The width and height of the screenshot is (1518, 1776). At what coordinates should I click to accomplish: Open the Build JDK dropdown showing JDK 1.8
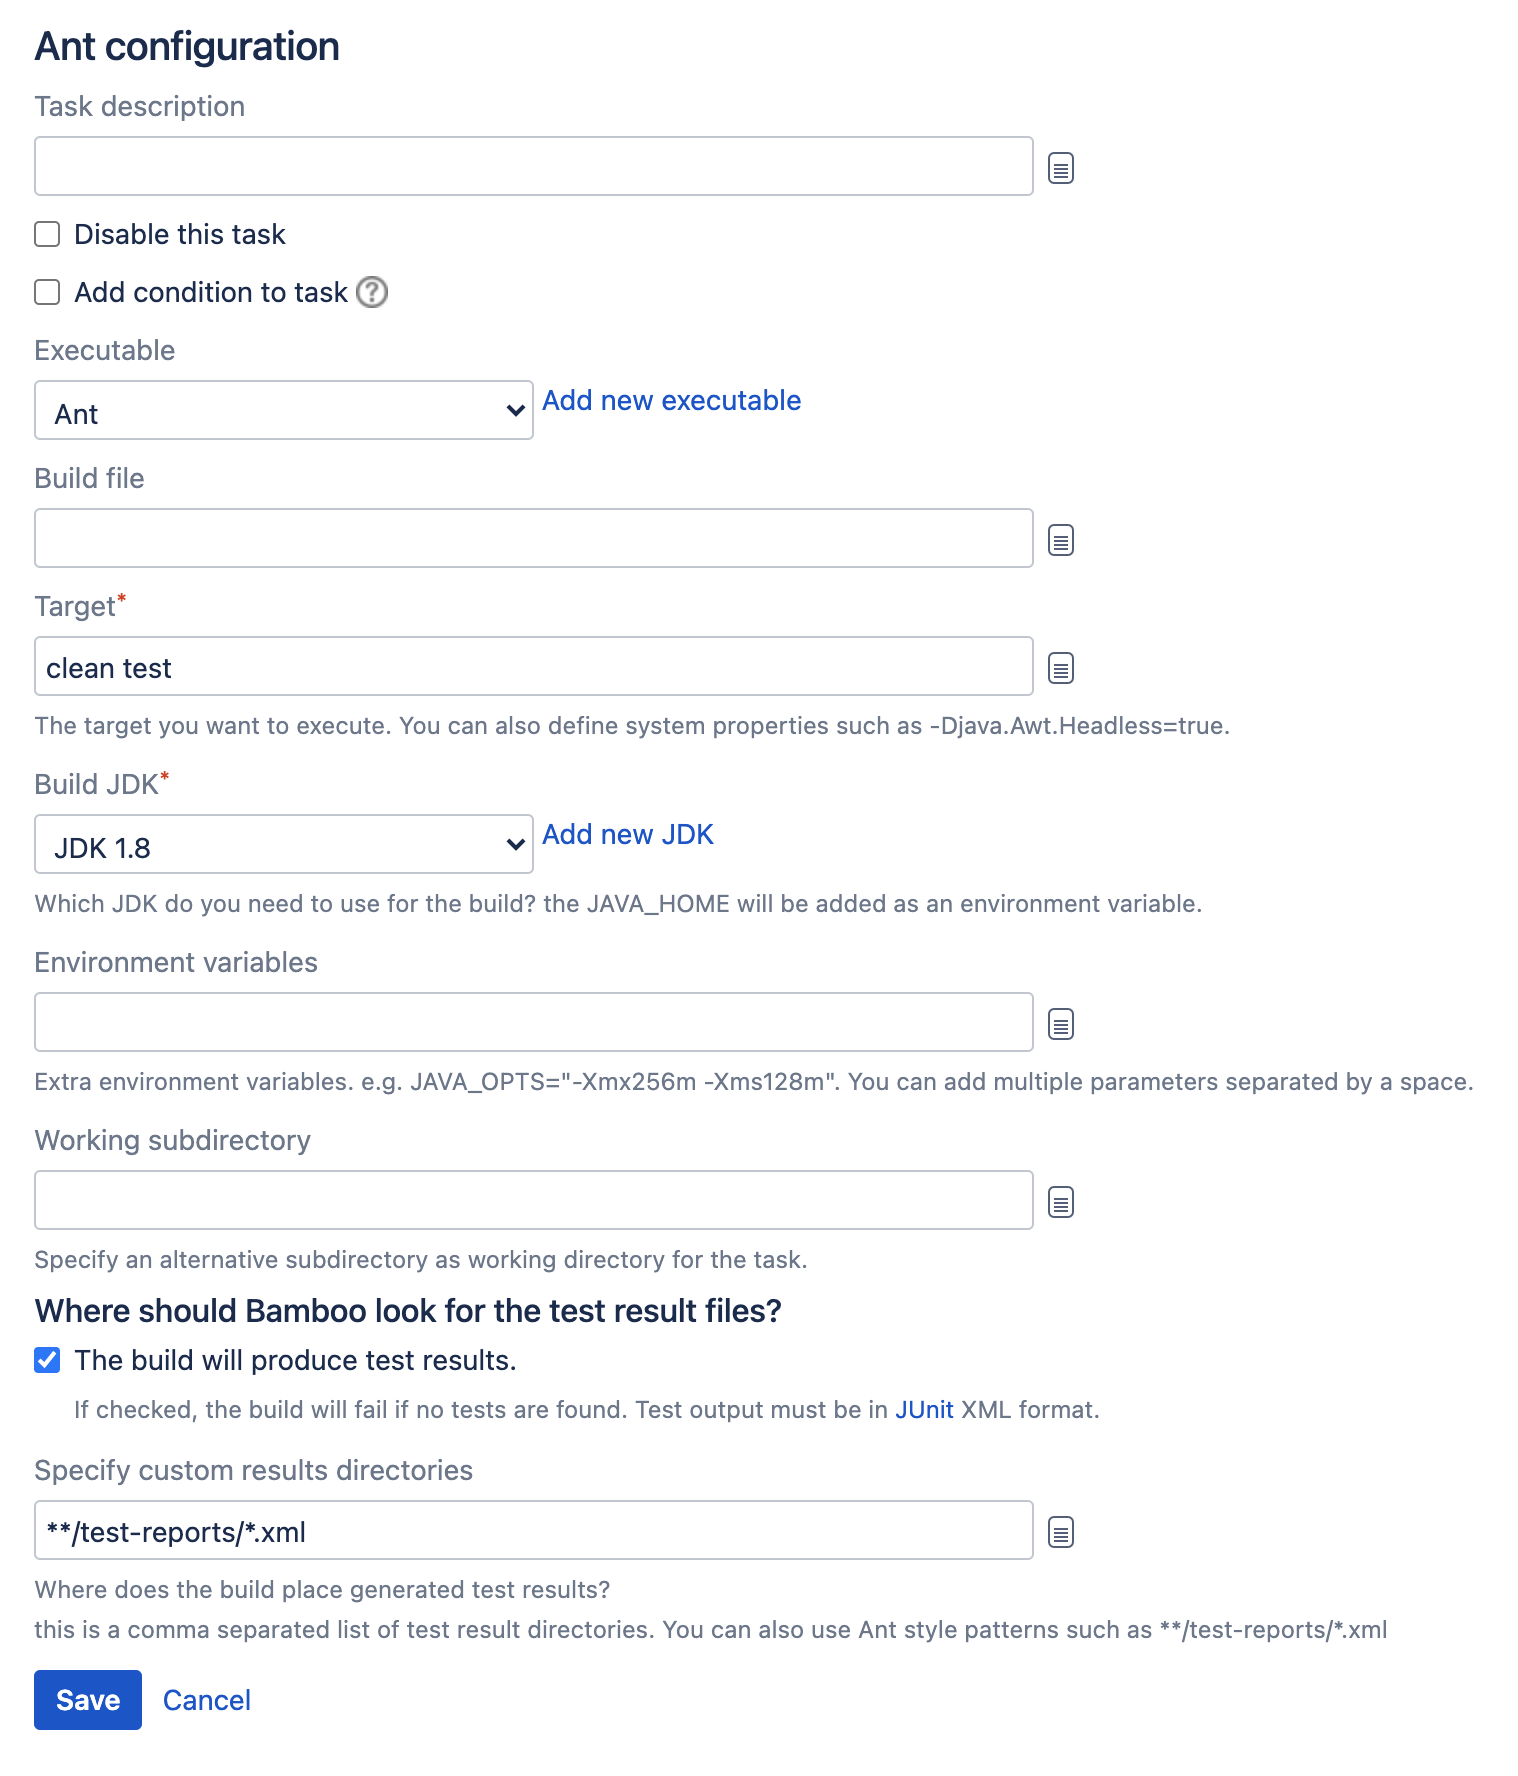pyautogui.click(x=283, y=845)
